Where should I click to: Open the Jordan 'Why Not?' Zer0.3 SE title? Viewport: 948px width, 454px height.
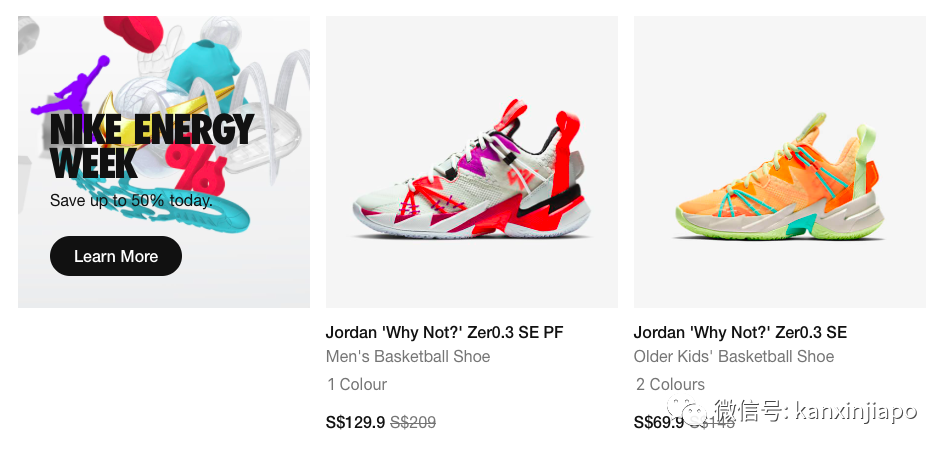(x=740, y=332)
